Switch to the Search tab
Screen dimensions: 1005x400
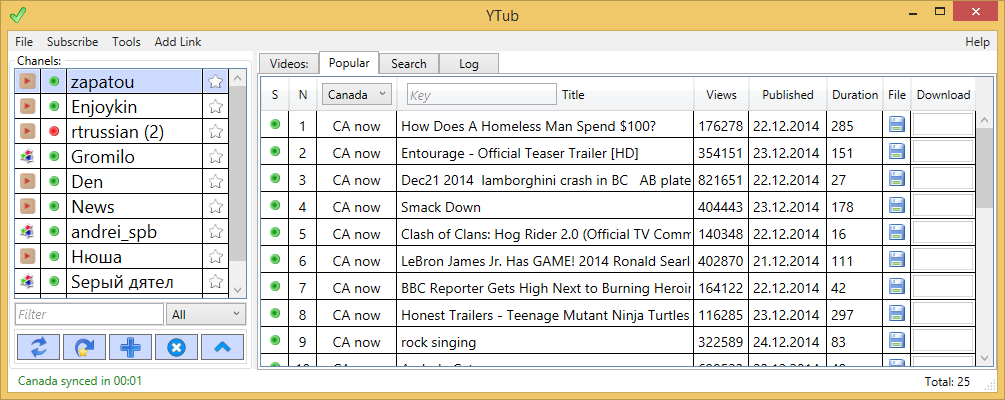(x=408, y=63)
